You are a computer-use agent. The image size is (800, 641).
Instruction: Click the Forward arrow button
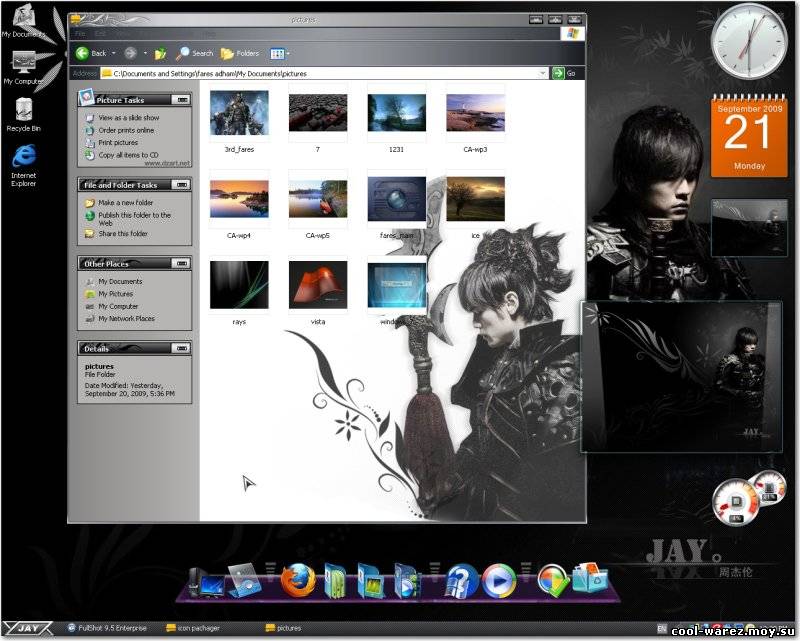point(131,53)
